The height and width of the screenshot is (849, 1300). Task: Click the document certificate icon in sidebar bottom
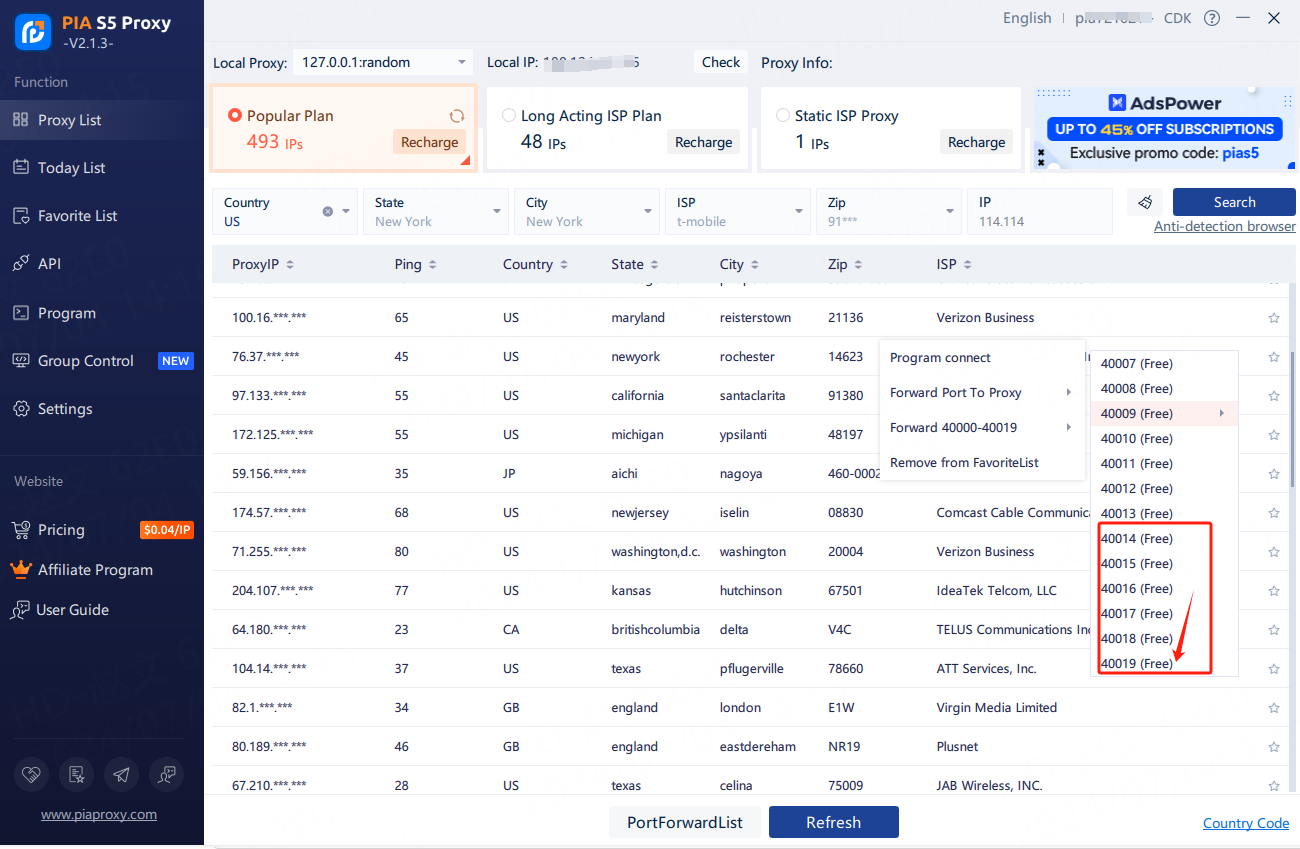click(76, 774)
